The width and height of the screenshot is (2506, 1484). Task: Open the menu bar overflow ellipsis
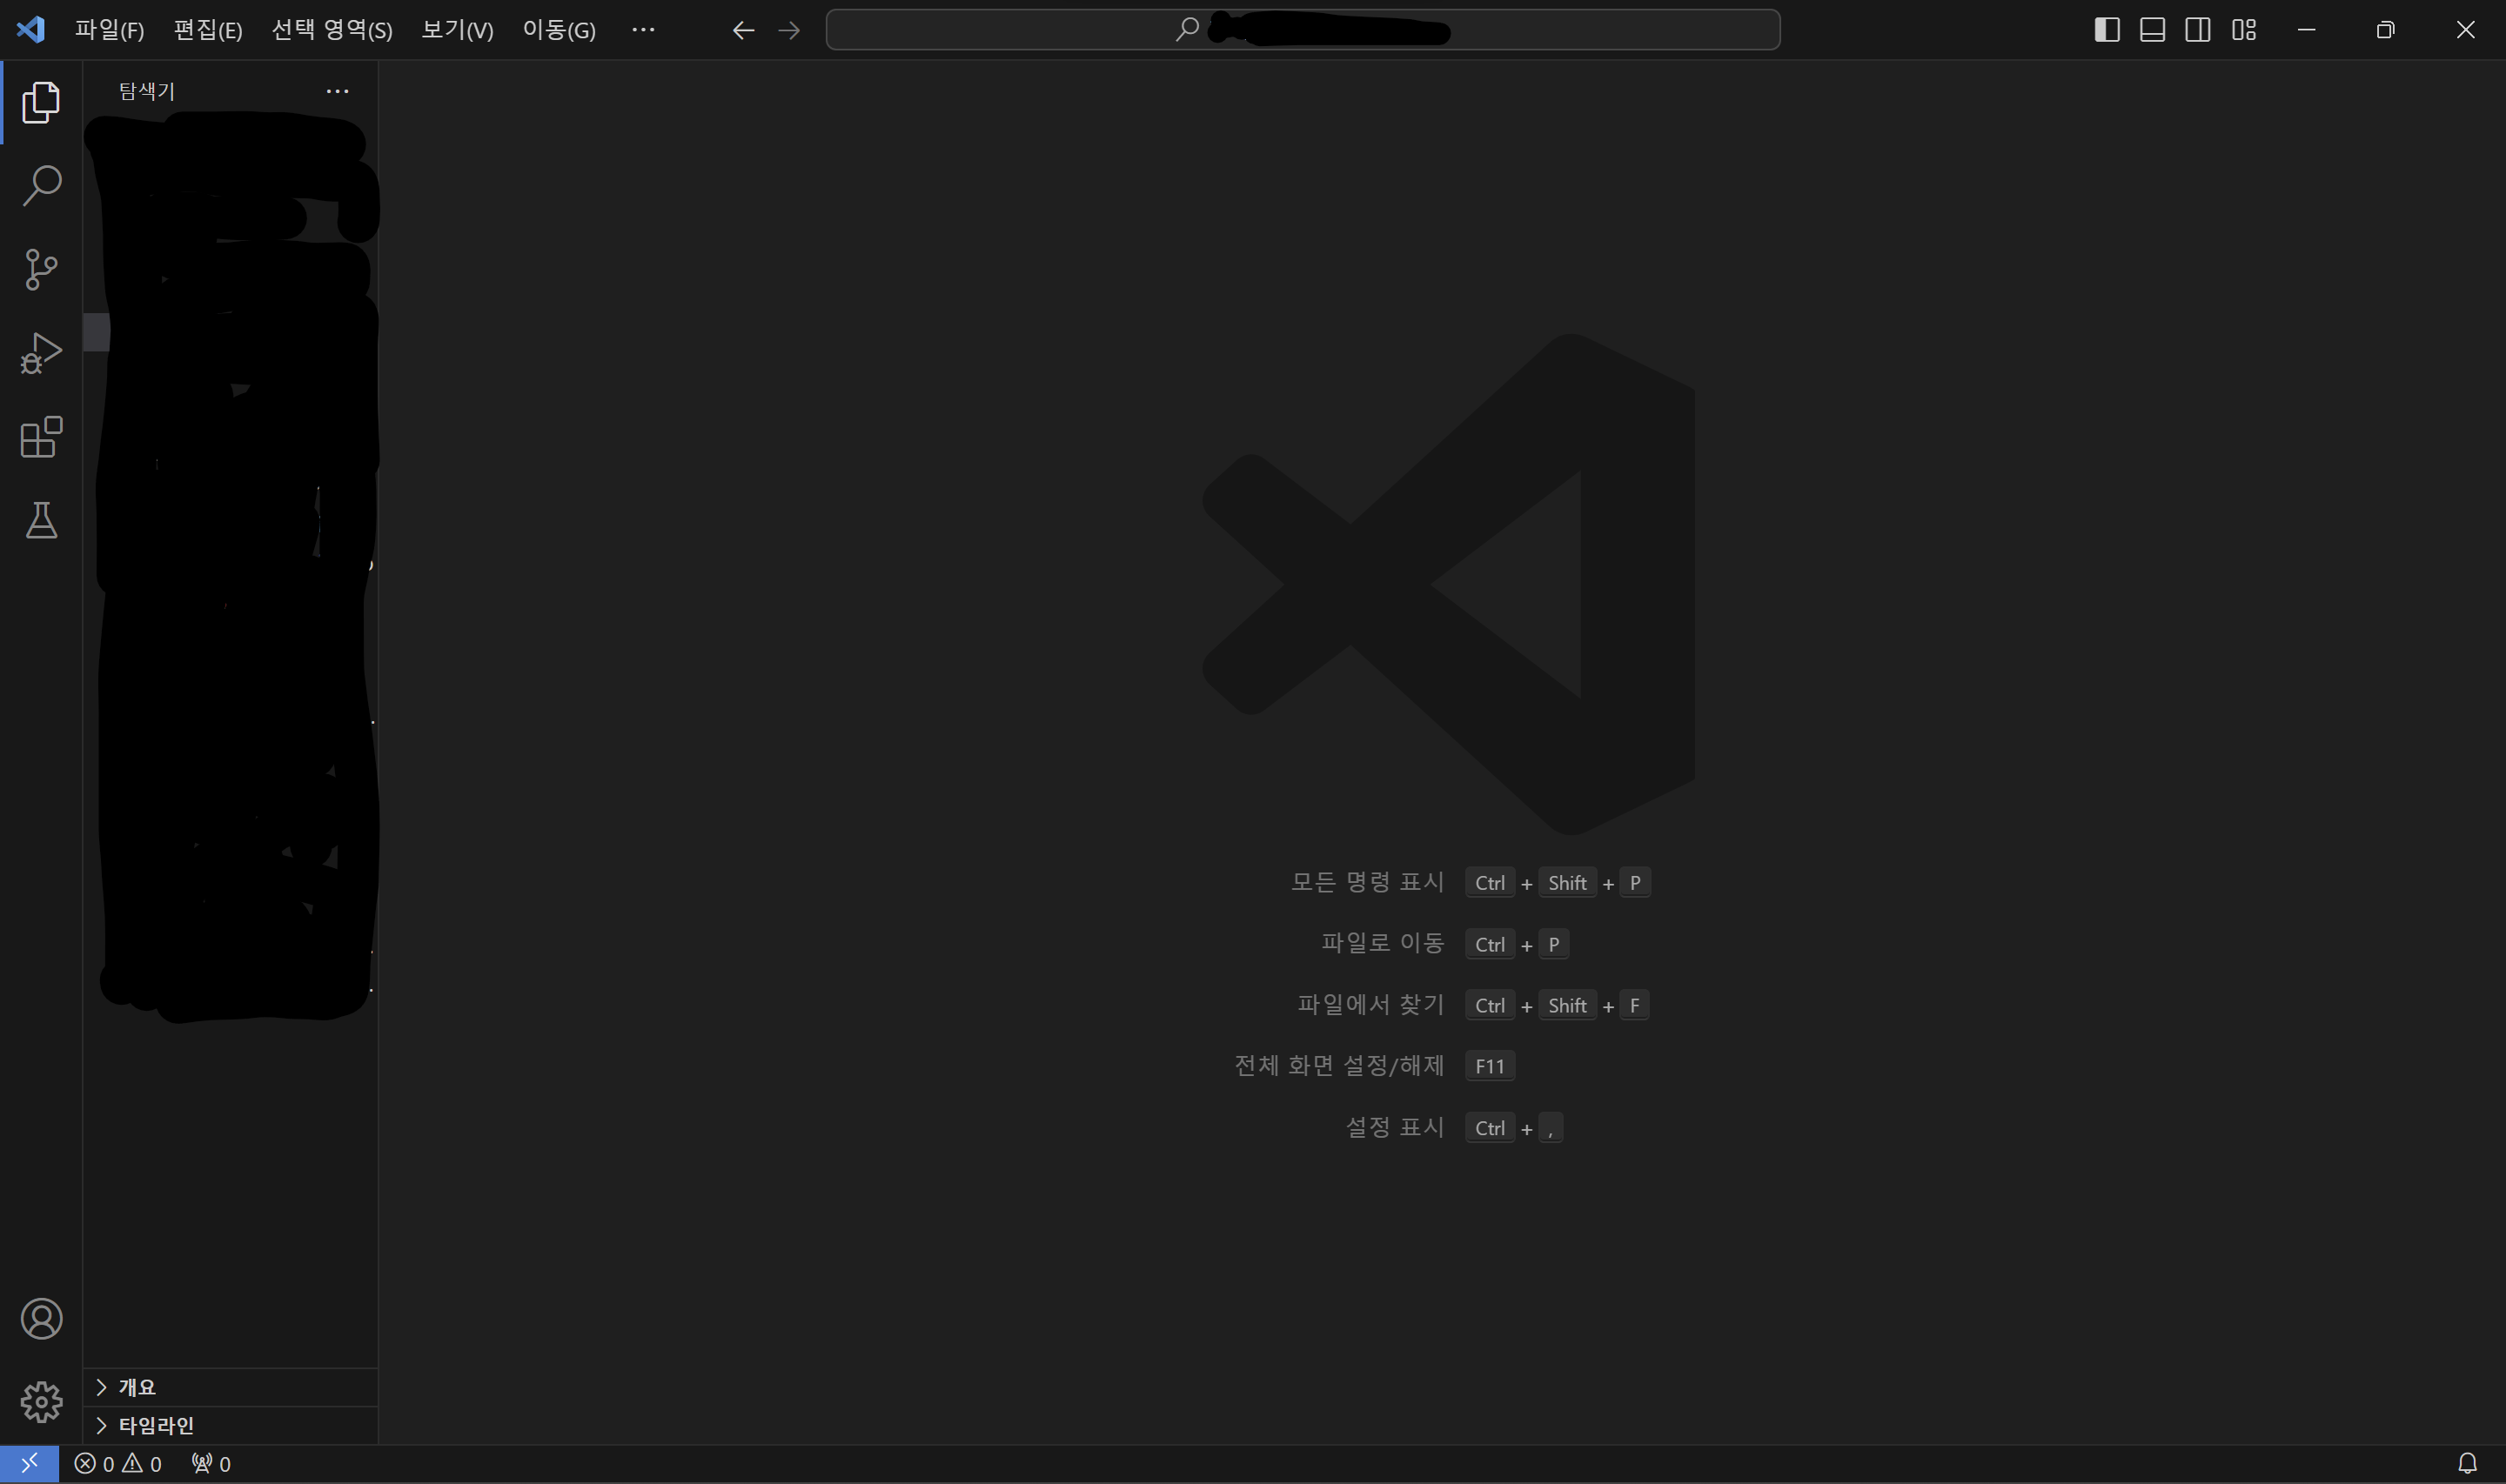pyautogui.click(x=643, y=30)
